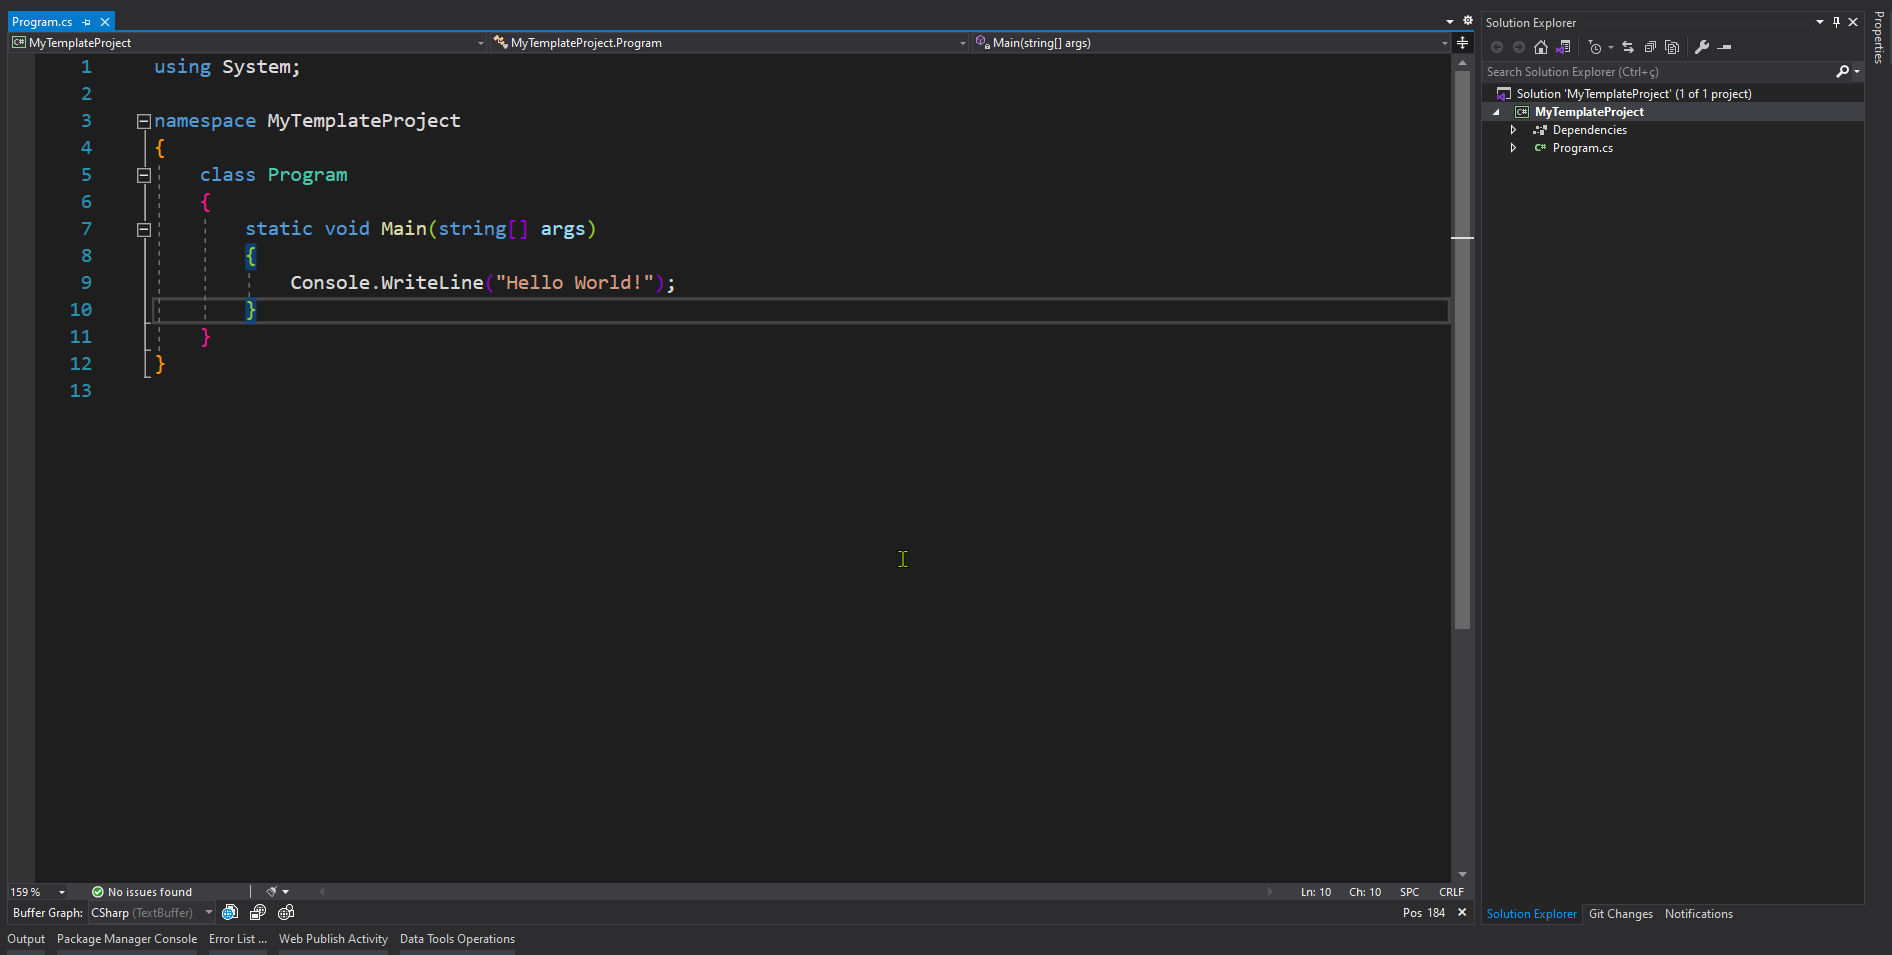1892x955 pixels.
Task: Click the split editor icon above scrollbar
Action: pyautogui.click(x=1462, y=43)
